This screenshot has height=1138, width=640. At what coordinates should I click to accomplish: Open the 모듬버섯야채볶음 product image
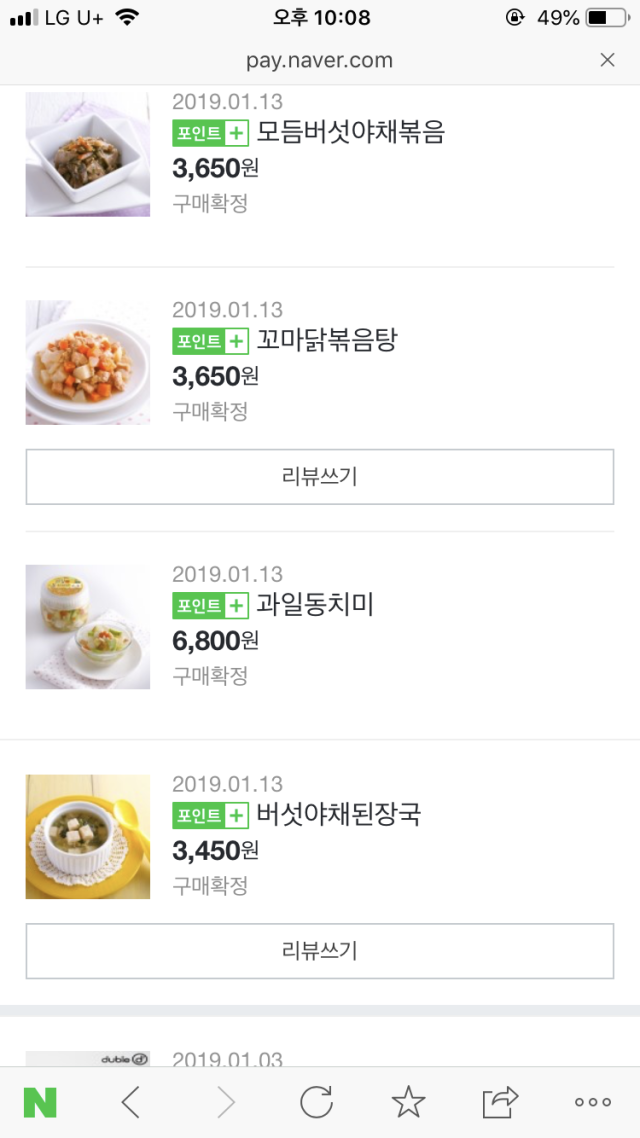(88, 154)
